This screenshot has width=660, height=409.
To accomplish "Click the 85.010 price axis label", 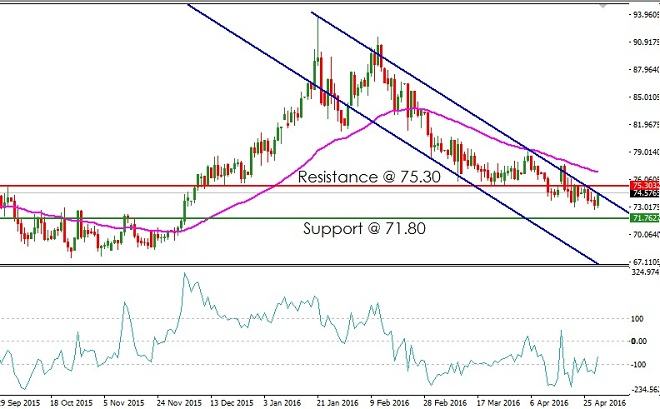I will [646, 97].
